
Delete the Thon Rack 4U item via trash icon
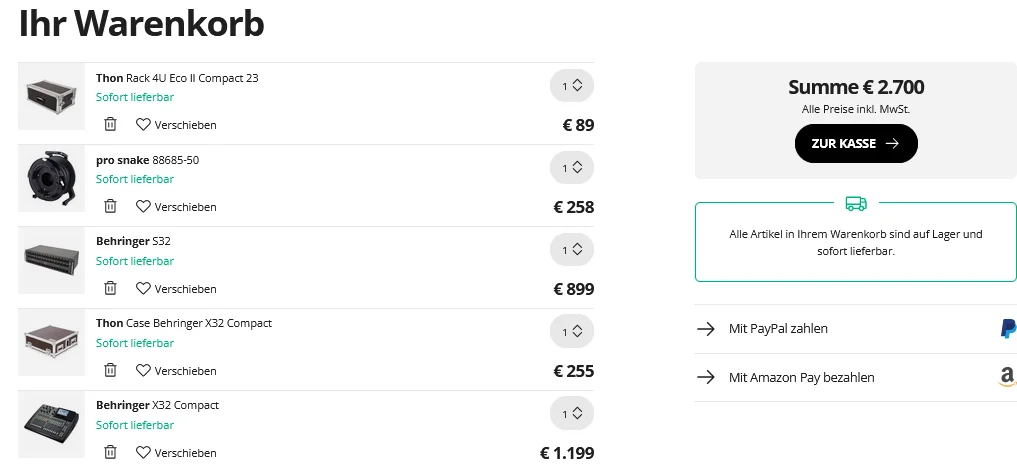tap(110, 125)
